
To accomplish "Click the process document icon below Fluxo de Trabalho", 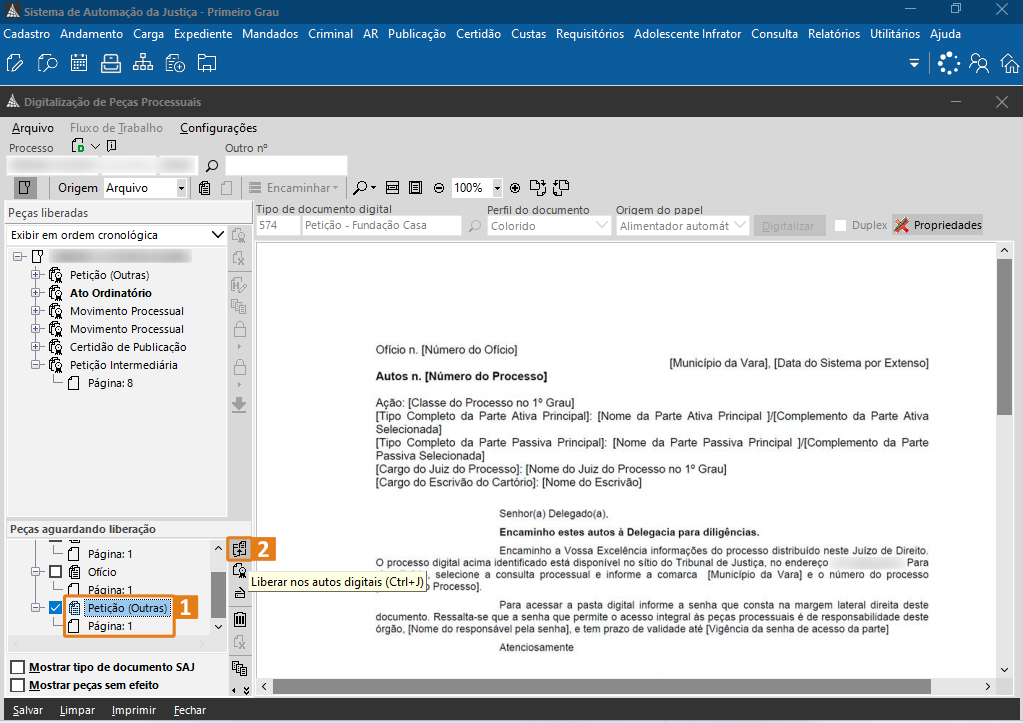I will (x=78, y=146).
